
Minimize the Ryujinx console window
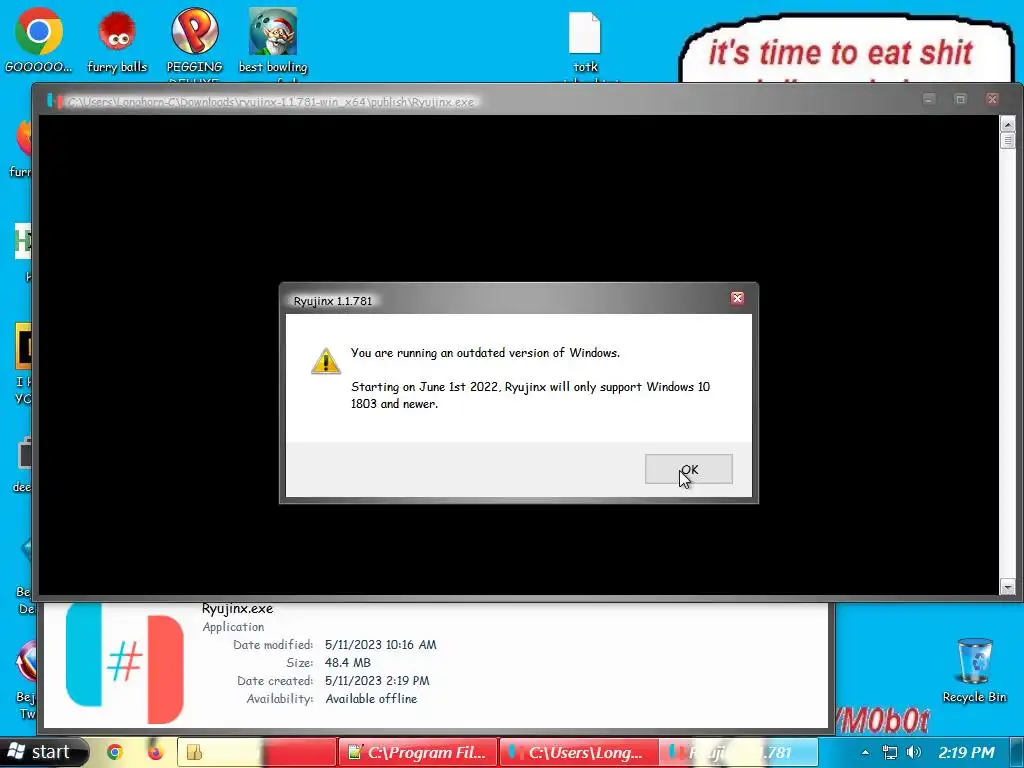coord(929,99)
